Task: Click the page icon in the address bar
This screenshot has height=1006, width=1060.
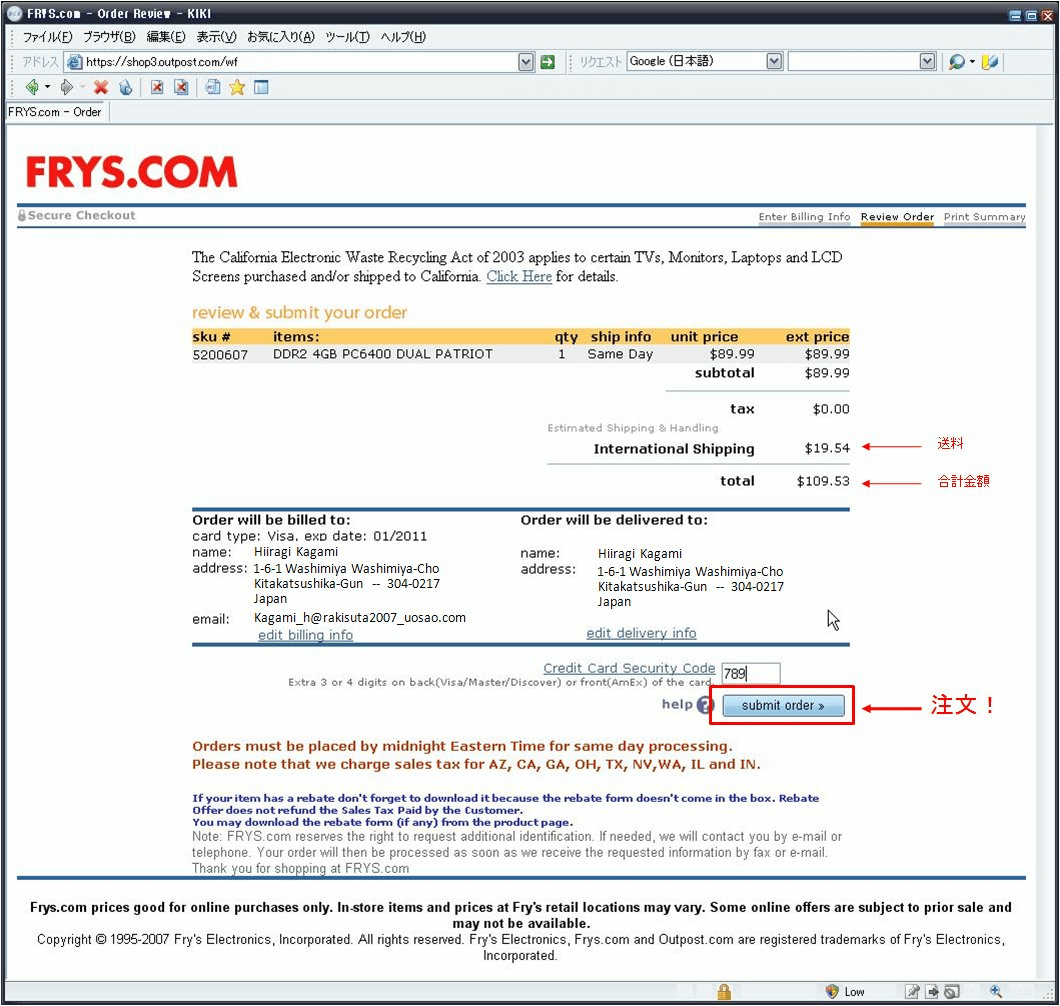Action: [74, 62]
